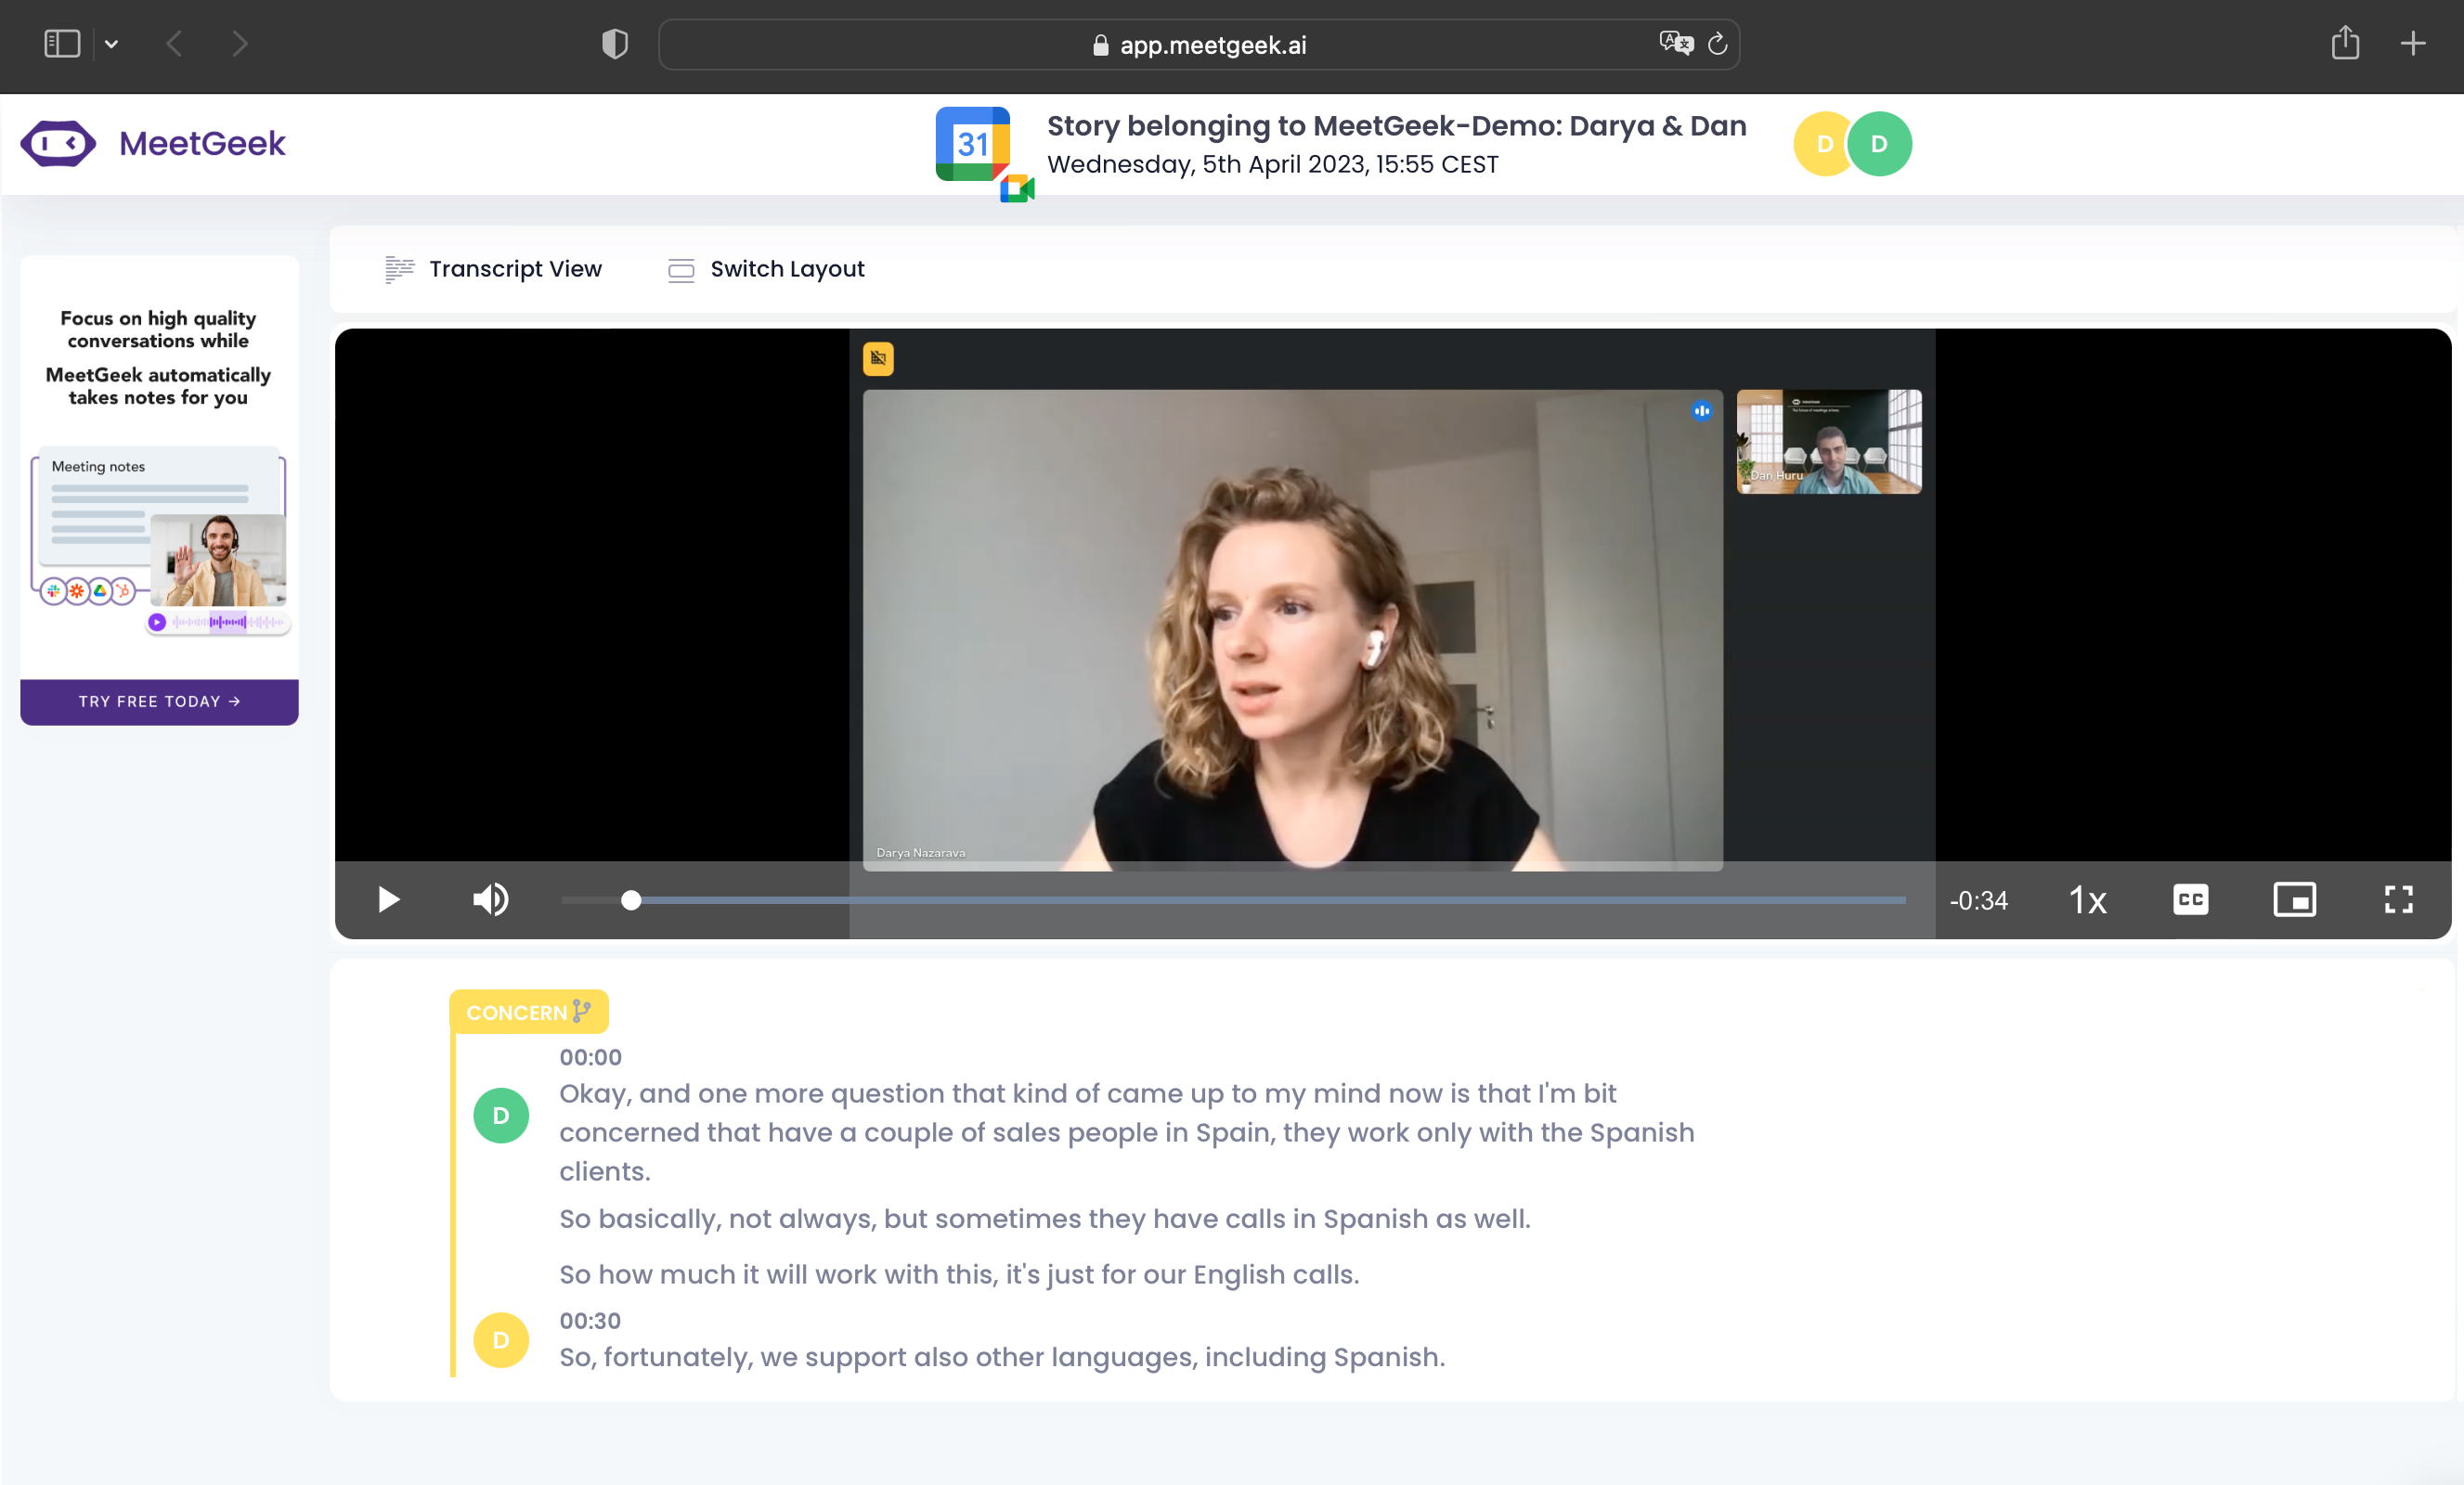Play the meeting video
2464x1485 pixels.
(389, 900)
